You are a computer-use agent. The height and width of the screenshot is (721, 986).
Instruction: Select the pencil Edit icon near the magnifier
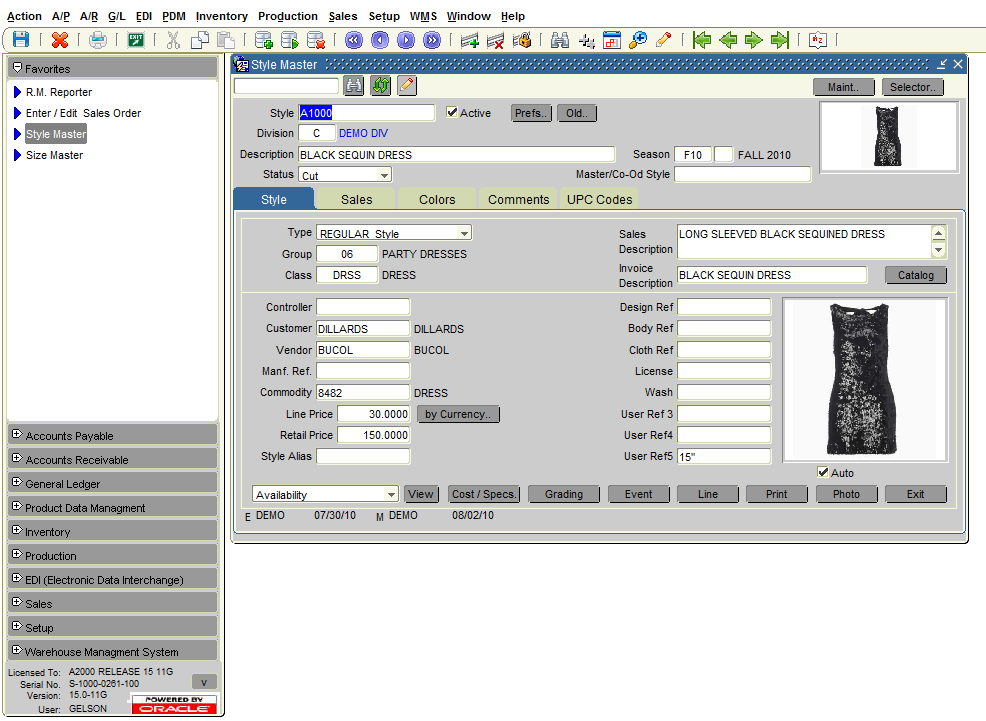click(663, 39)
